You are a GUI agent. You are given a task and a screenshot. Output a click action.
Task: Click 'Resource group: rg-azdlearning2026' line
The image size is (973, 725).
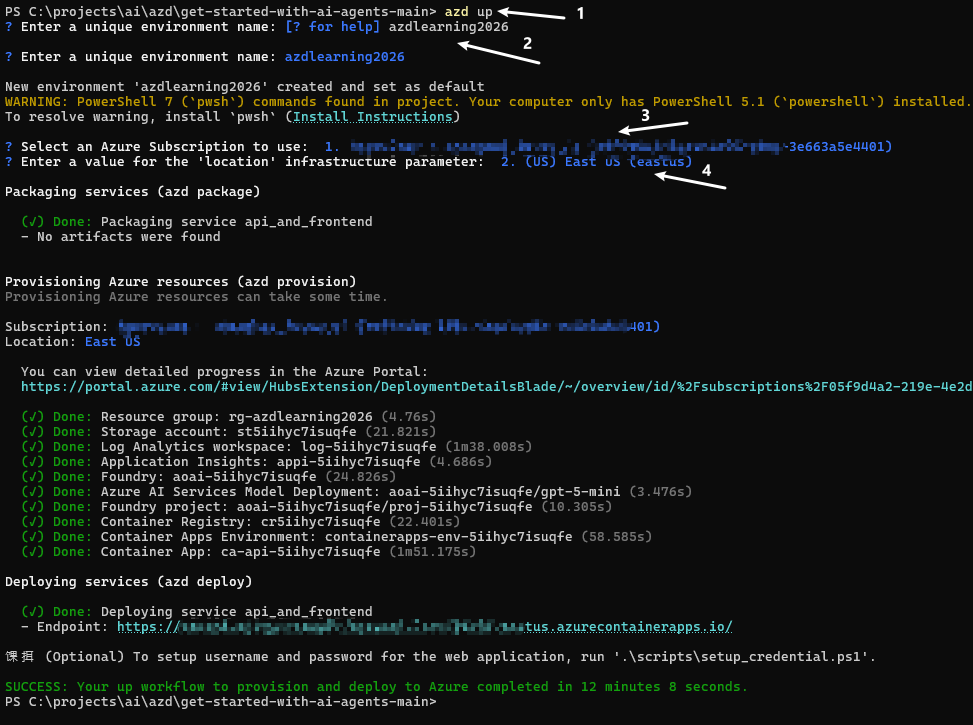tap(228, 417)
